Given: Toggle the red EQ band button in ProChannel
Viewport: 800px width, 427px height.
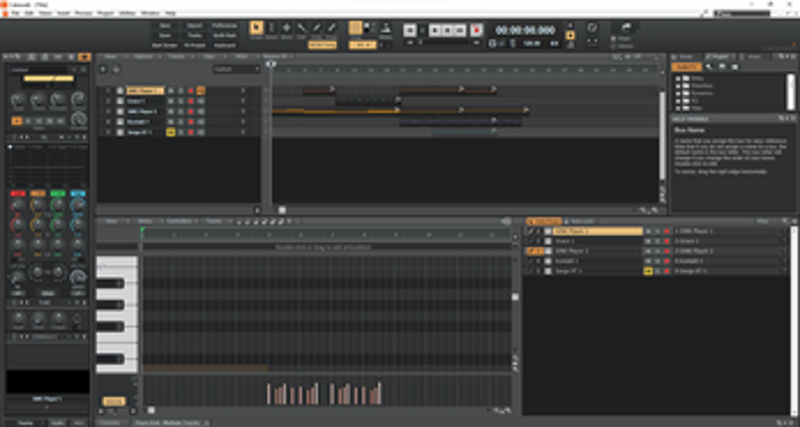Looking at the screenshot, I should click(18, 193).
